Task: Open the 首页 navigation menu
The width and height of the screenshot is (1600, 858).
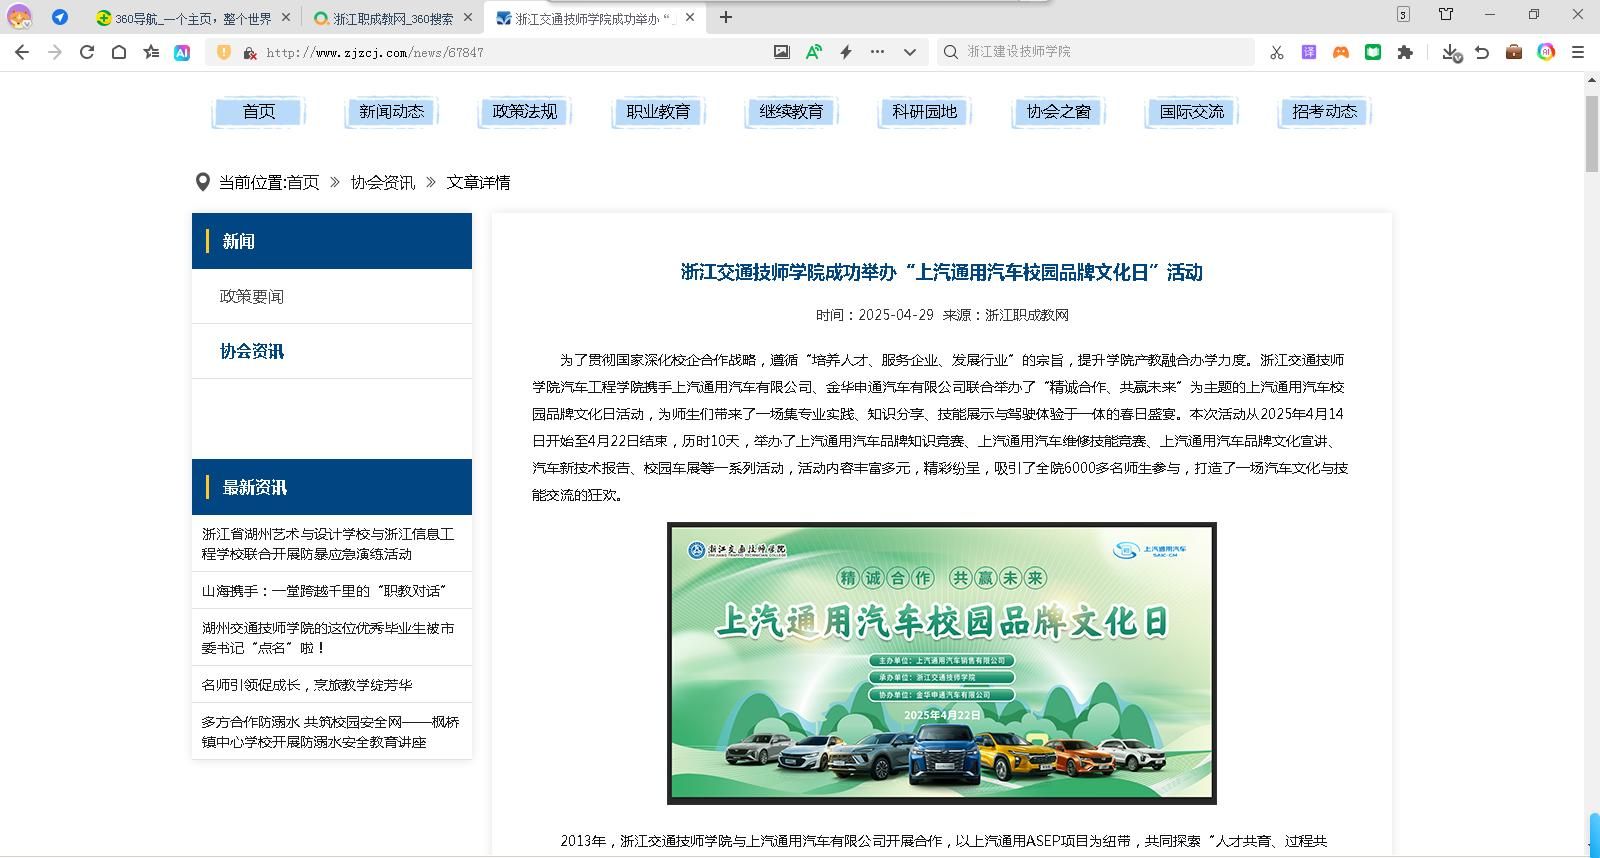Action: [x=259, y=112]
